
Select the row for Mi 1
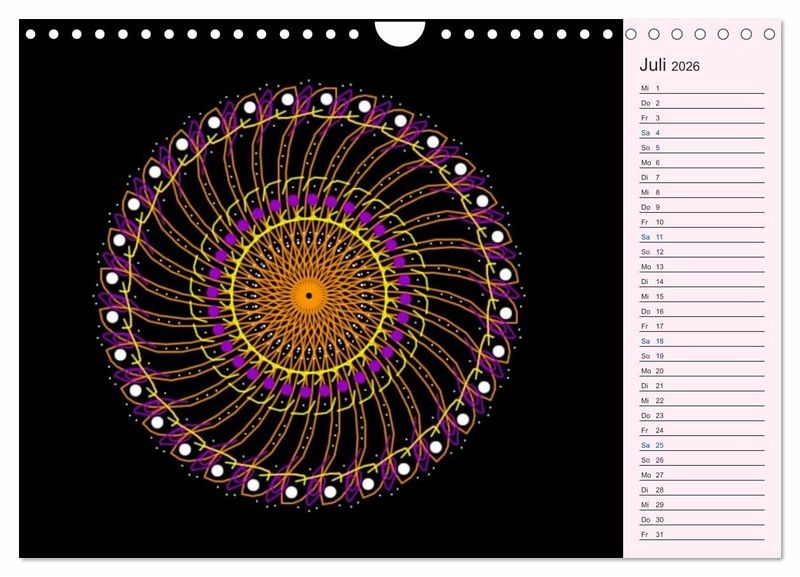click(x=701, y=88)
